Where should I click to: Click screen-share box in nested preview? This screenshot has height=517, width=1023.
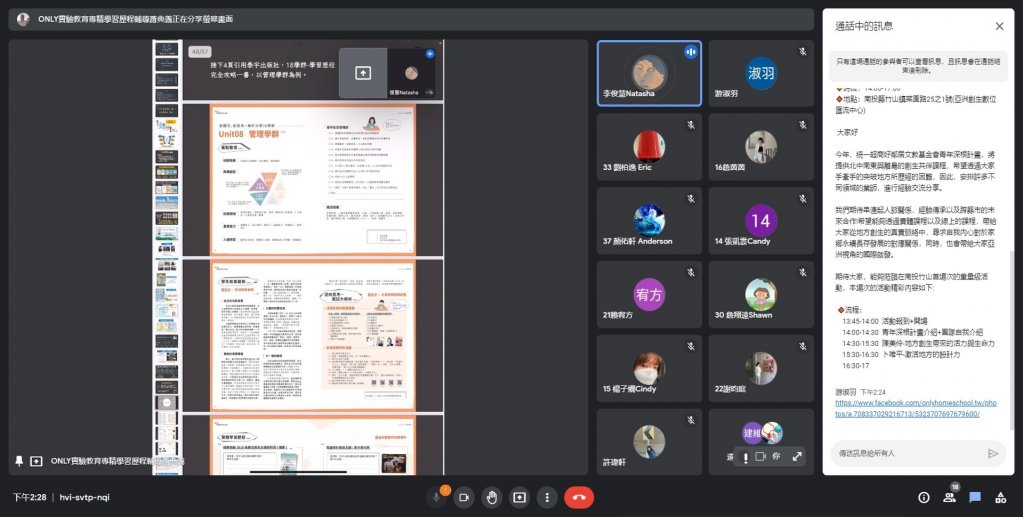[x=363, y=73]
